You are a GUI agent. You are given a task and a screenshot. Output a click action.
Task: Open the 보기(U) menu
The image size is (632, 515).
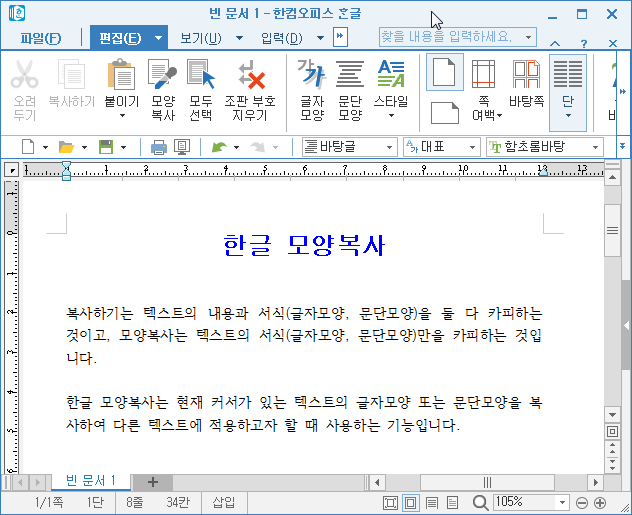(x=201, y=38)
